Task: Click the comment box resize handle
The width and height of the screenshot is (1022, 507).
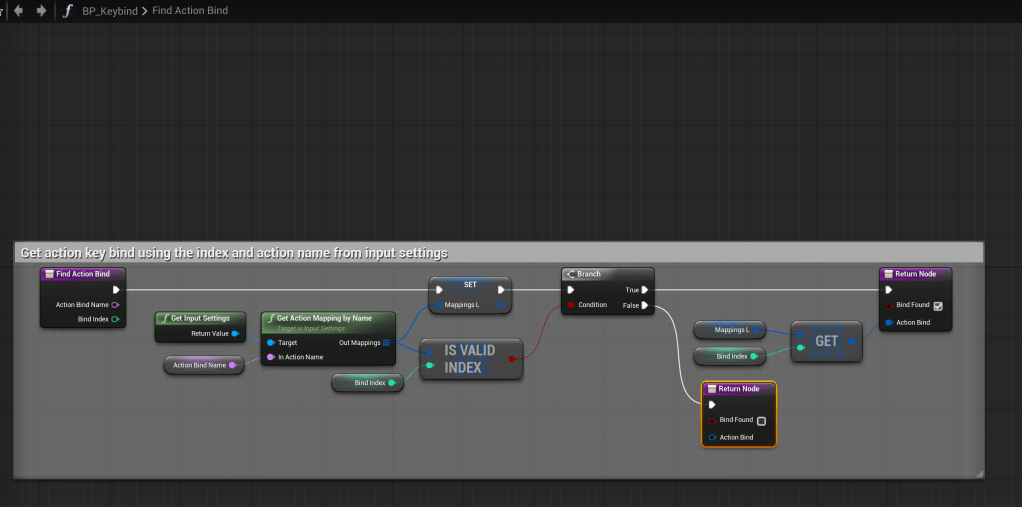Action: click(x=979, y=473)
